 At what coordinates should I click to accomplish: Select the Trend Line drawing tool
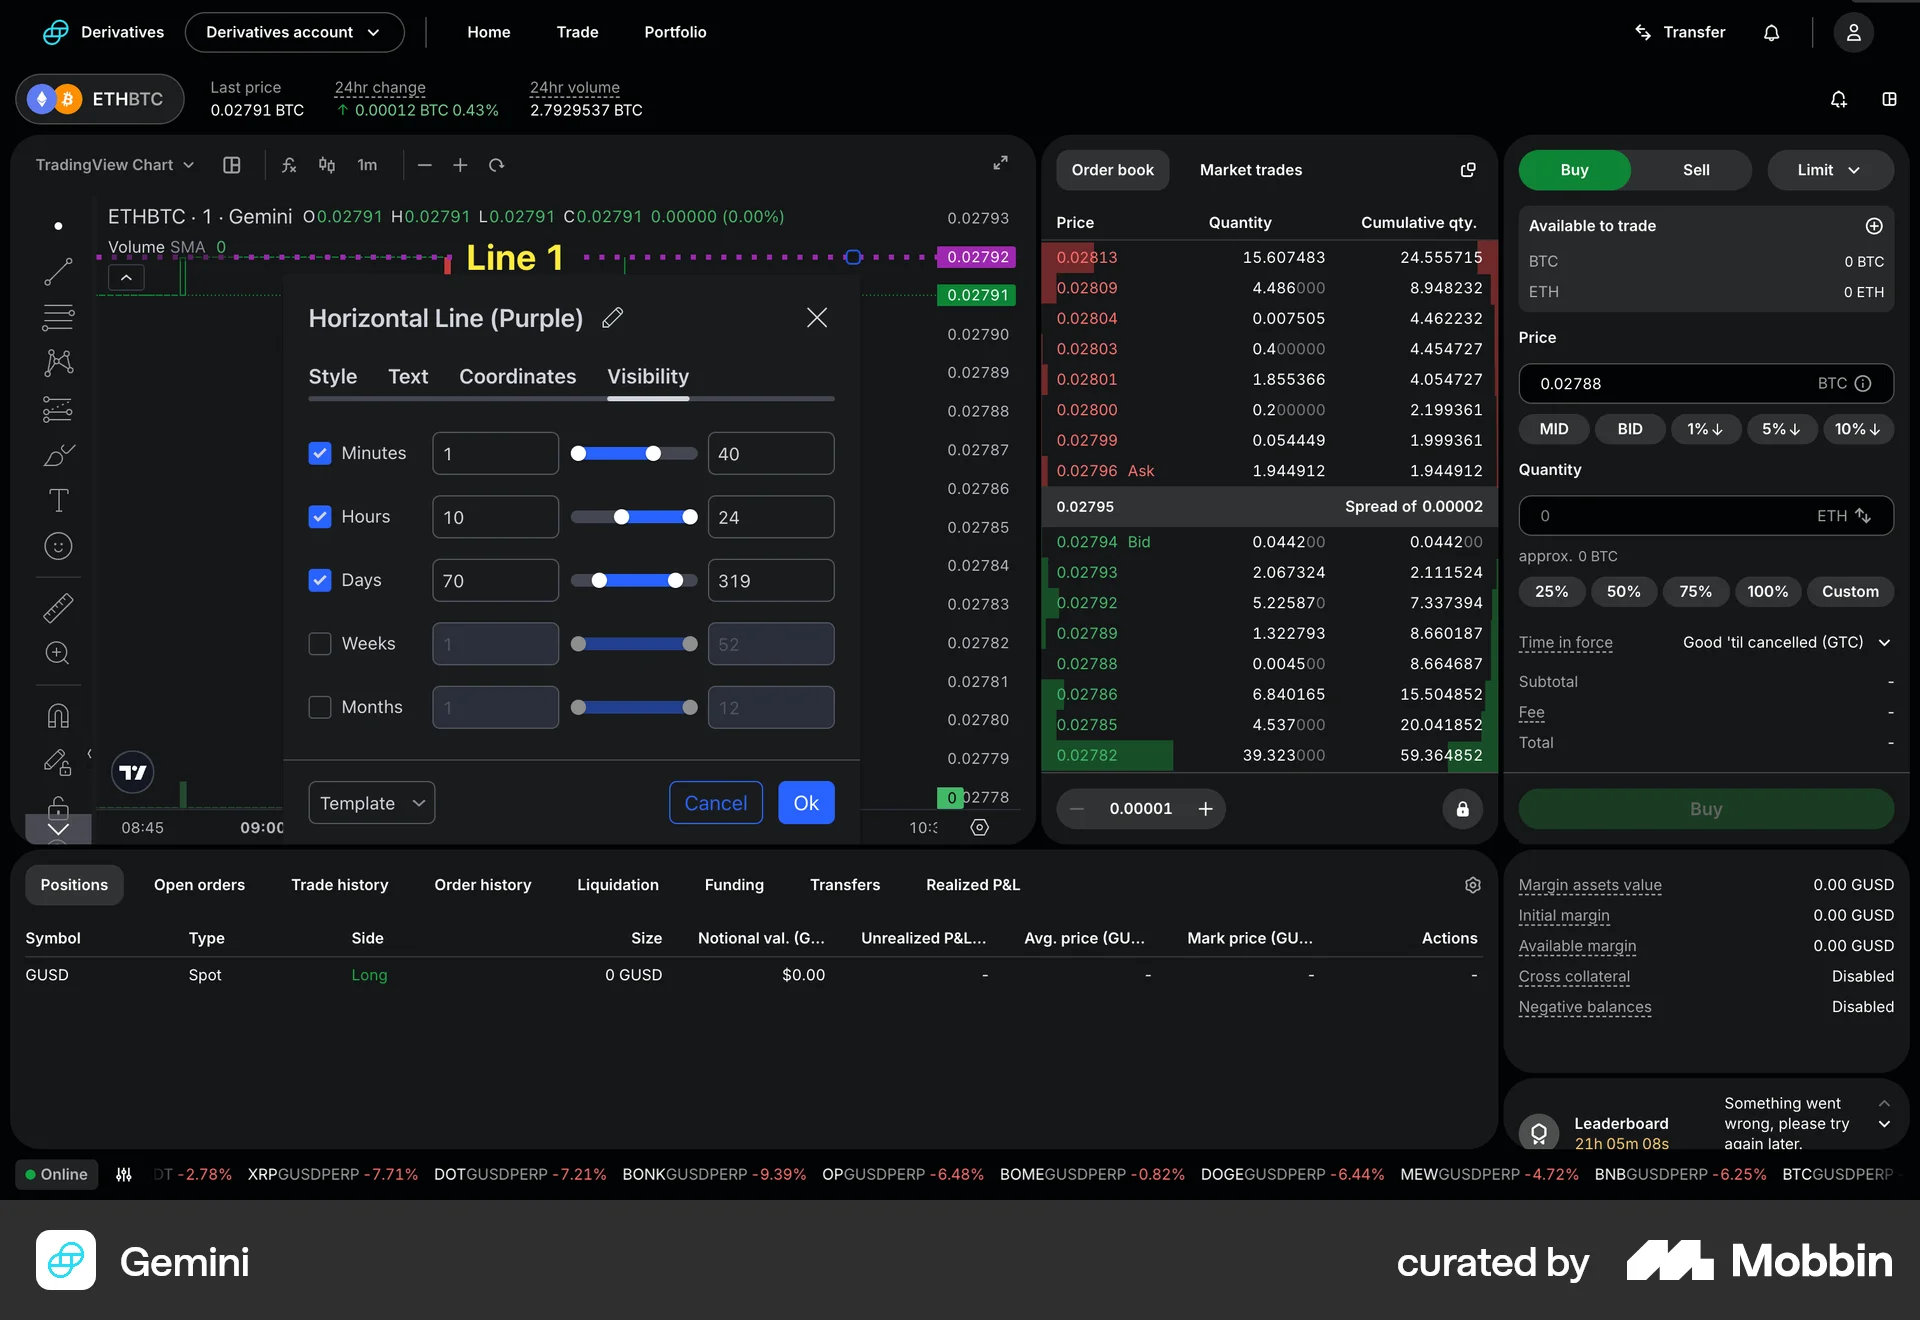[58, 270]
